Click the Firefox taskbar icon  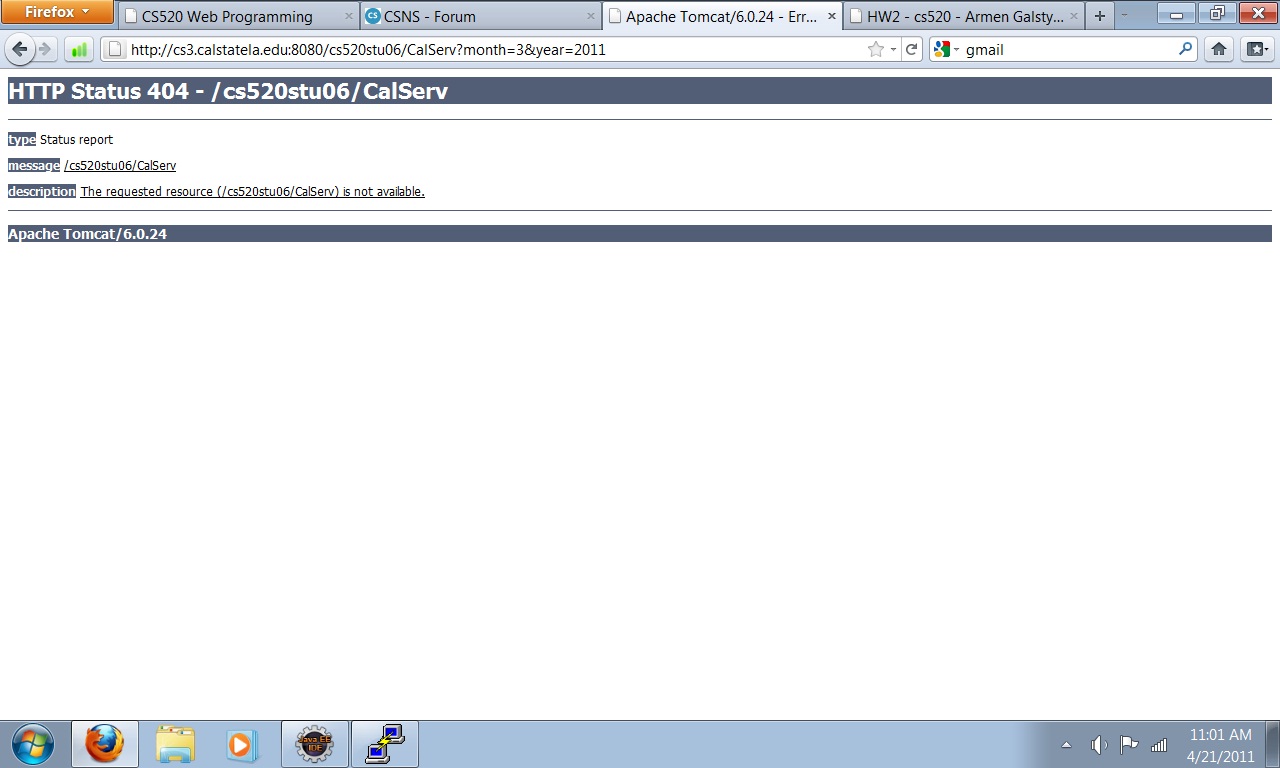coord(104,744)
